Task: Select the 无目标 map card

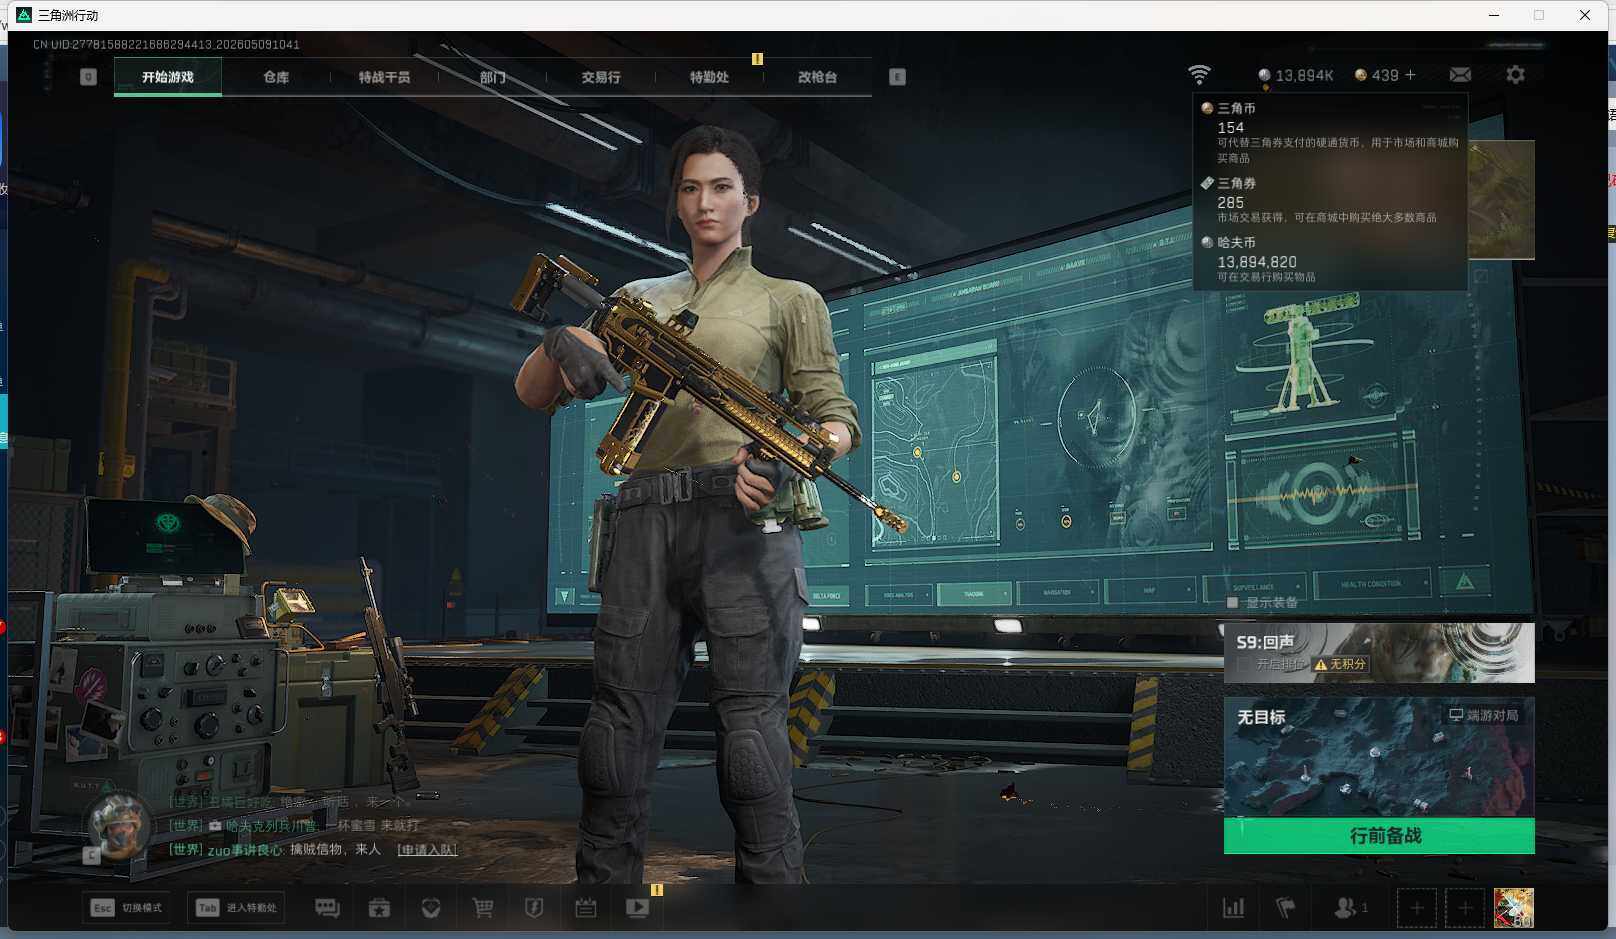Action: pyautogui.click(x=1379, y=757)
